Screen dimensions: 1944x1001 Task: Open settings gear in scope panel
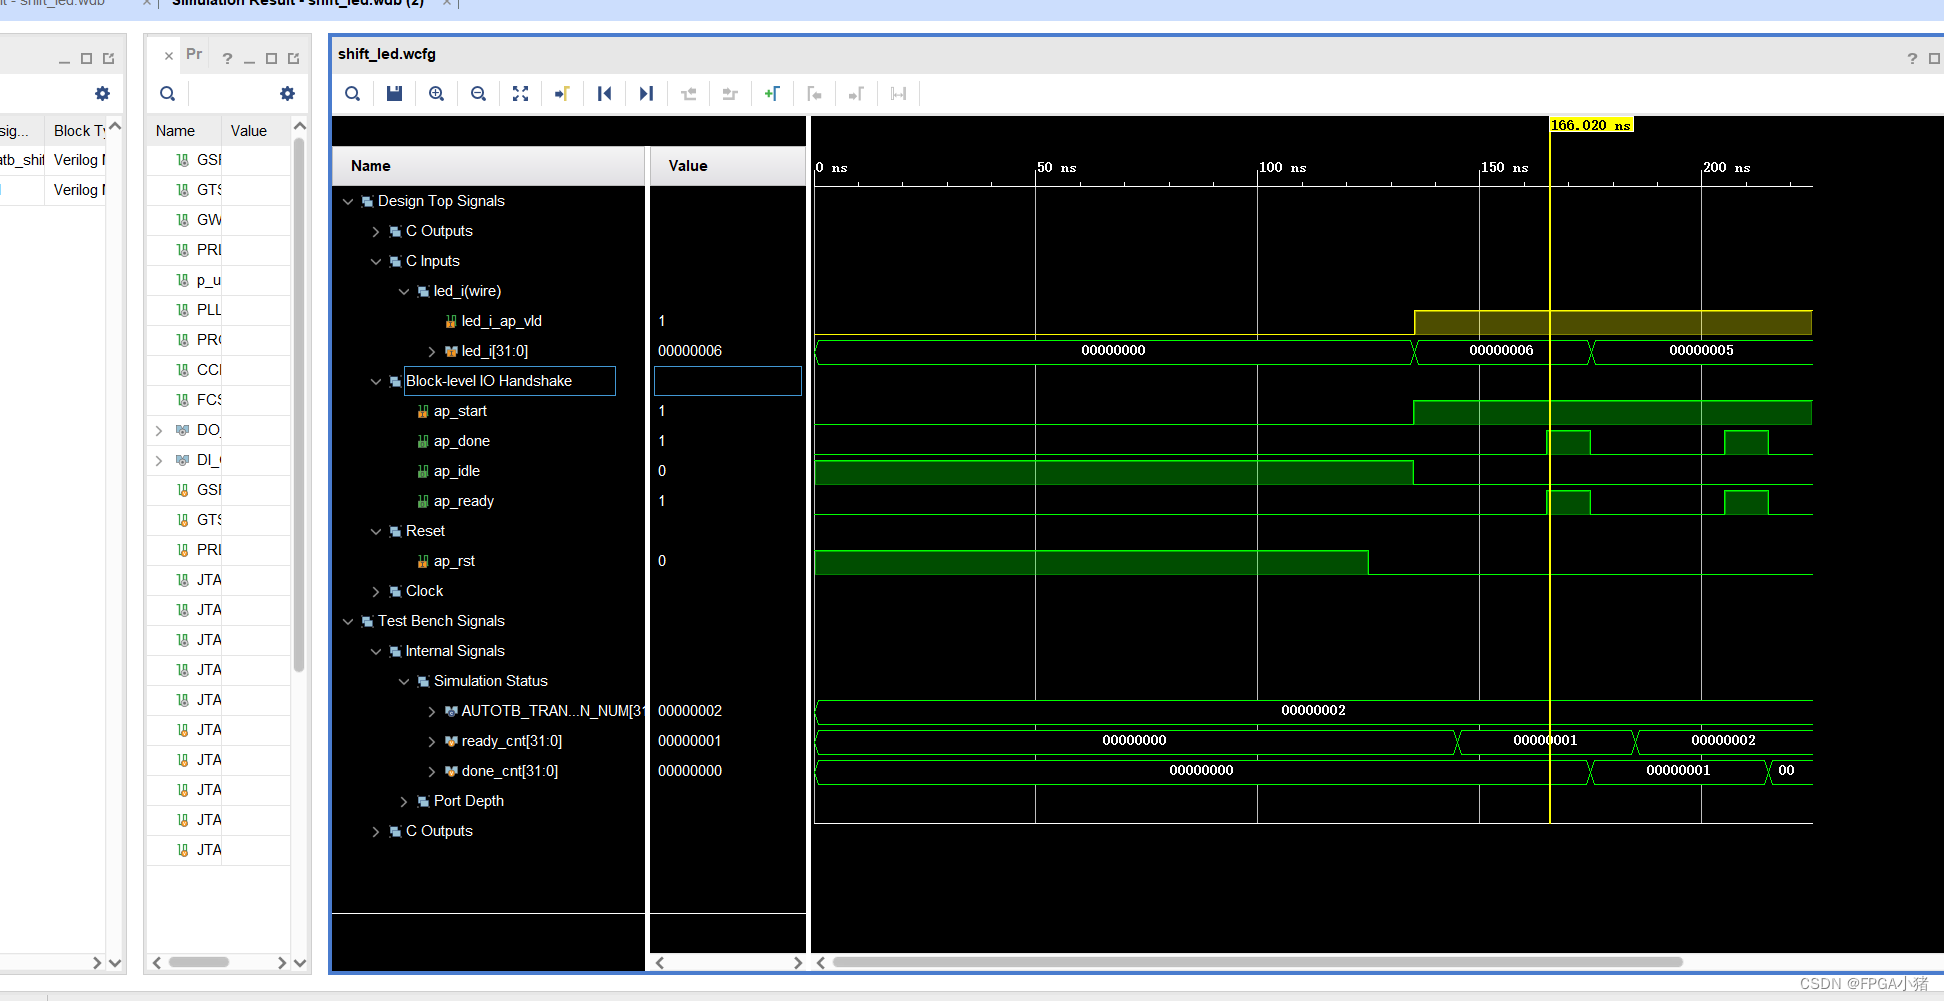pos(102,94)
